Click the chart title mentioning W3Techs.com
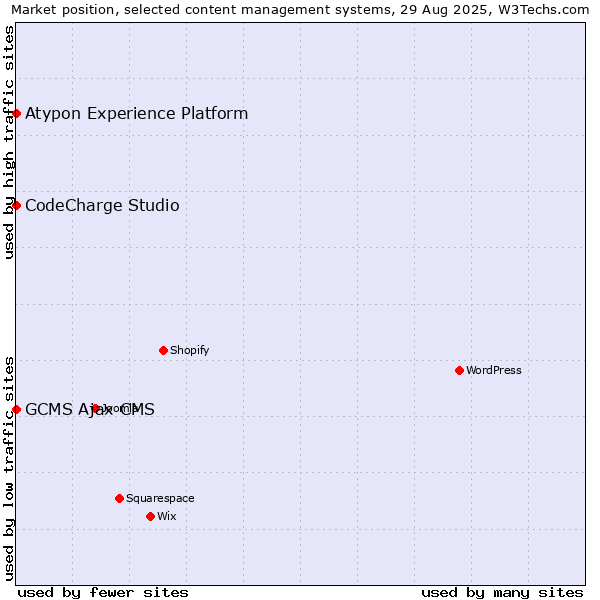 300,10
